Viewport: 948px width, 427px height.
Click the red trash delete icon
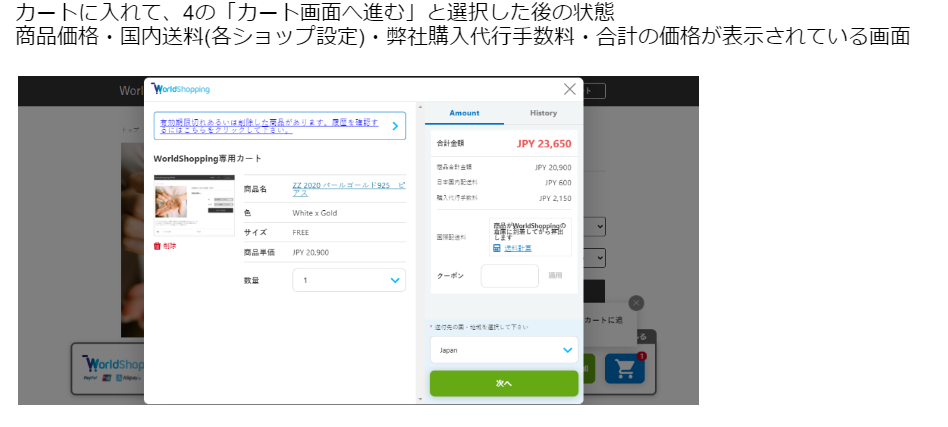157,246
